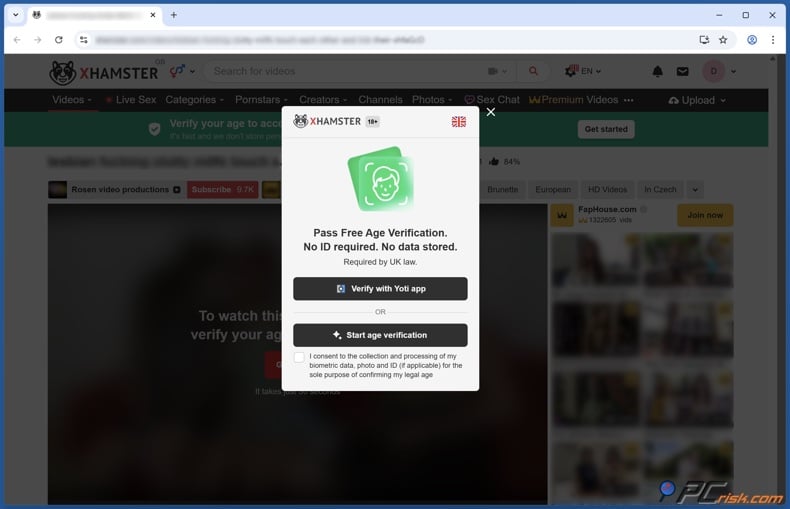The height and width of the screenshot is (509, 790).
Task: Click the install app icon in address bar
Action: (704, 40)
